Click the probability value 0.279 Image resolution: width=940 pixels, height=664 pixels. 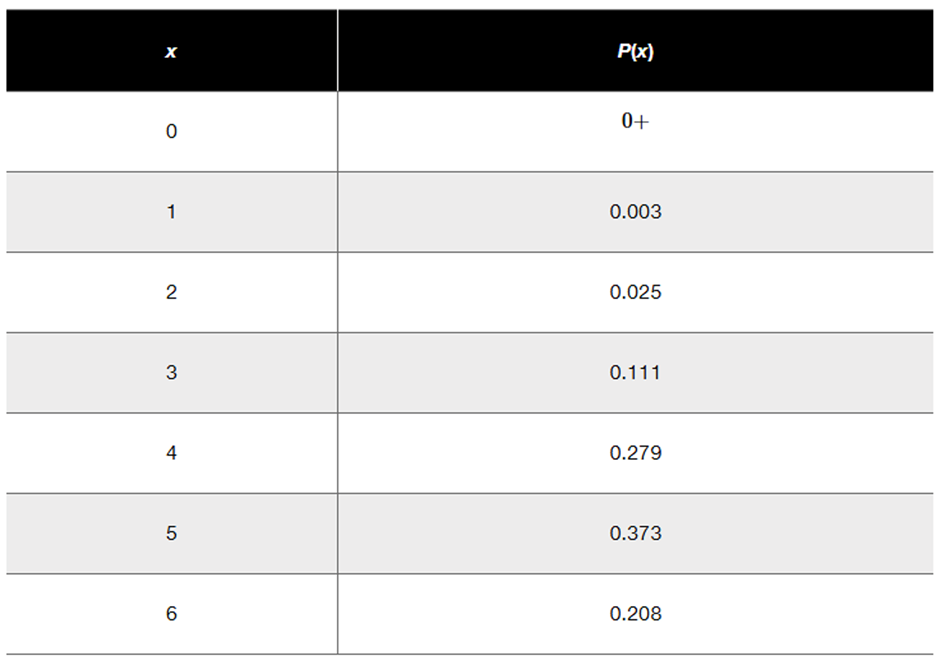pyautogui.click(x=635, y=453)
